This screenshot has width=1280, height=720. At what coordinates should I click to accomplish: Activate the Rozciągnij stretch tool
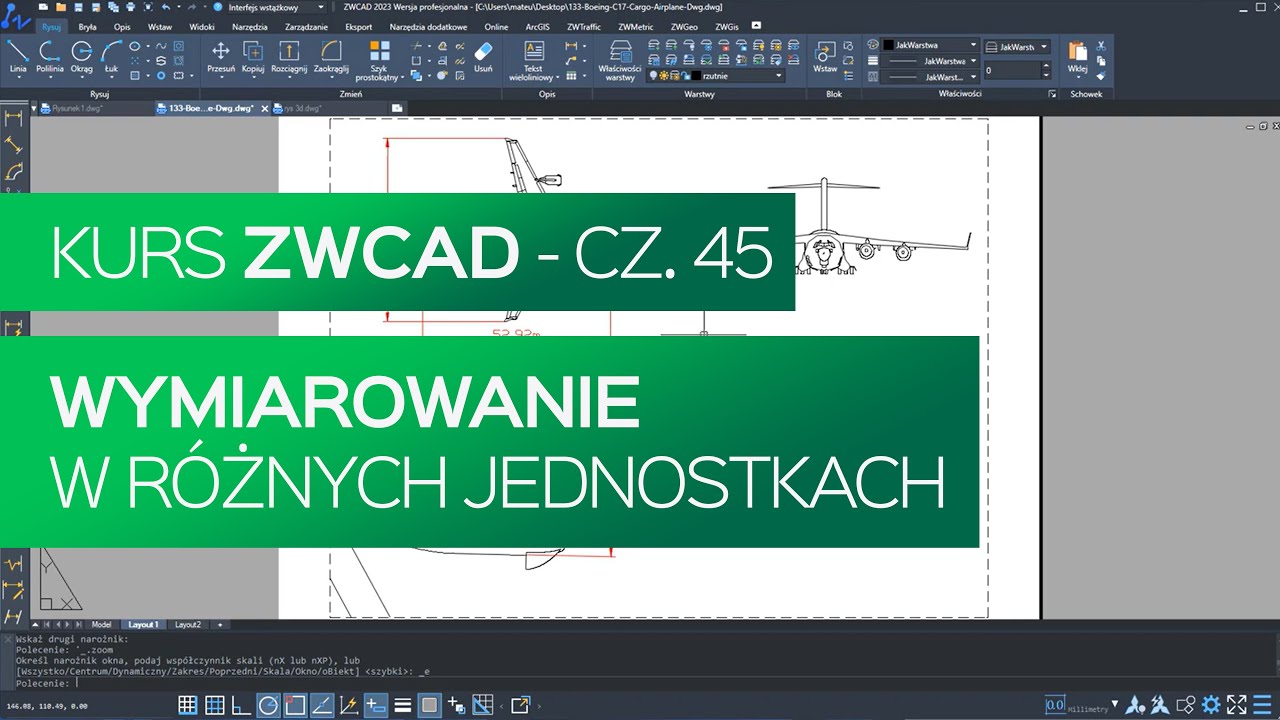(289, 58)
